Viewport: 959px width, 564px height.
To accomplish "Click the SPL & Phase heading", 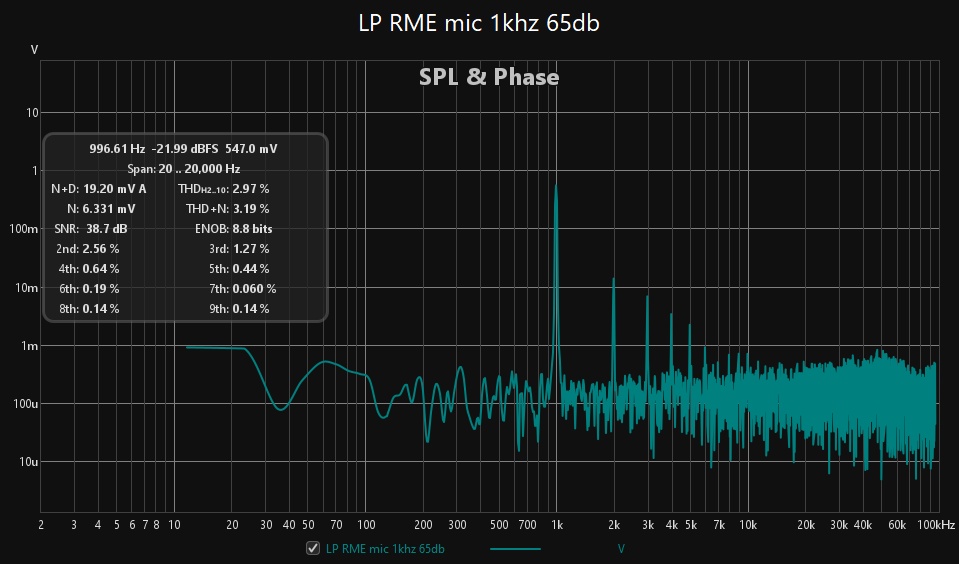I will [x=489, y=77].
